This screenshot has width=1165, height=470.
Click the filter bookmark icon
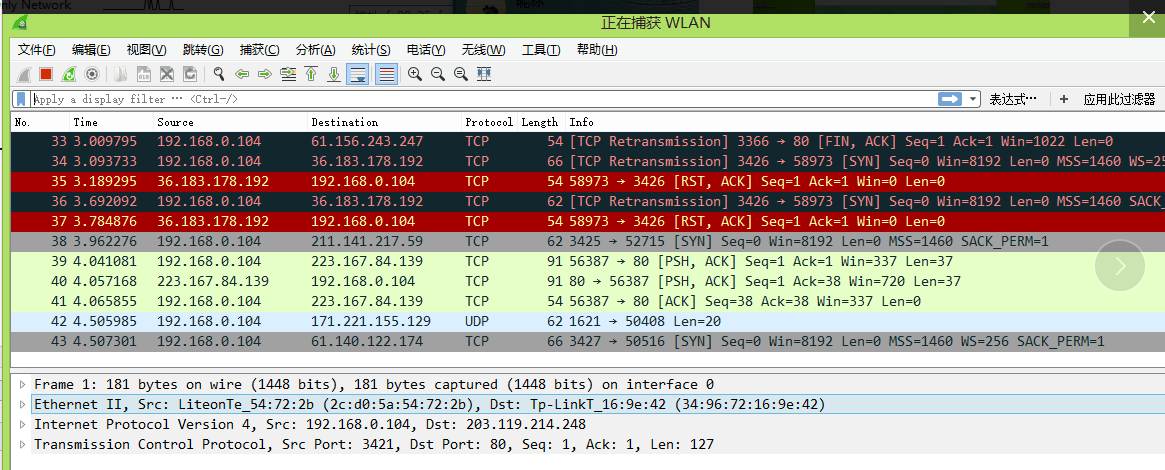tap(22, 99)
